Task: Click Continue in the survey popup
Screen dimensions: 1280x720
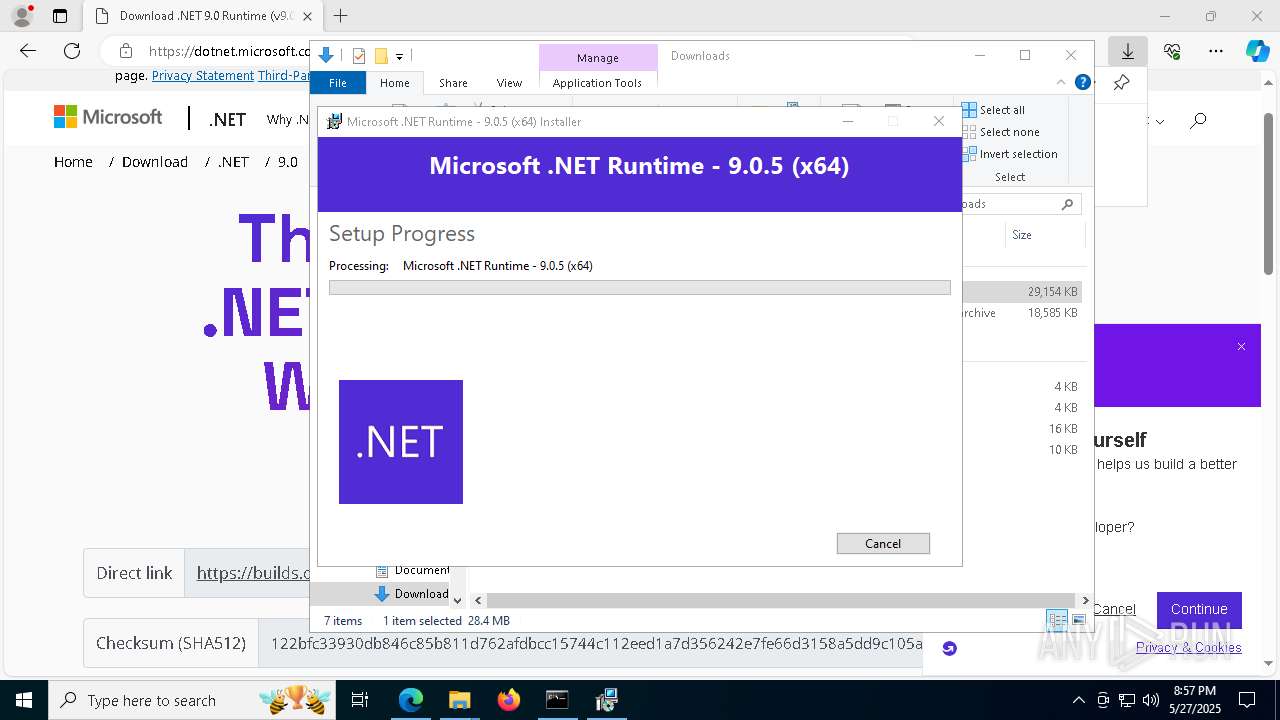Action: [x=1199, y=609]
